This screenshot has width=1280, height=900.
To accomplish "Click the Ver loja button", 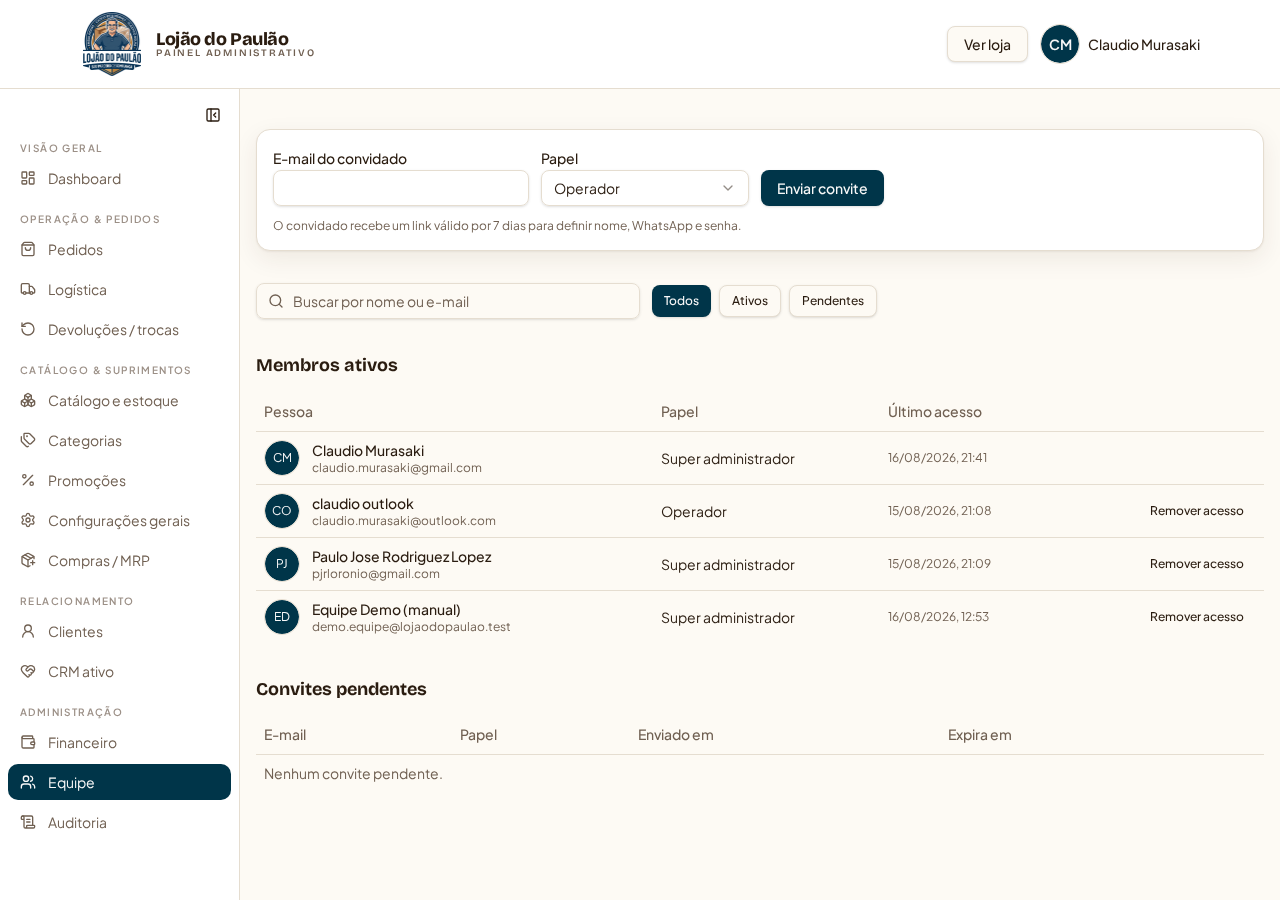I will pyautogui.click(x=987, y=44).
